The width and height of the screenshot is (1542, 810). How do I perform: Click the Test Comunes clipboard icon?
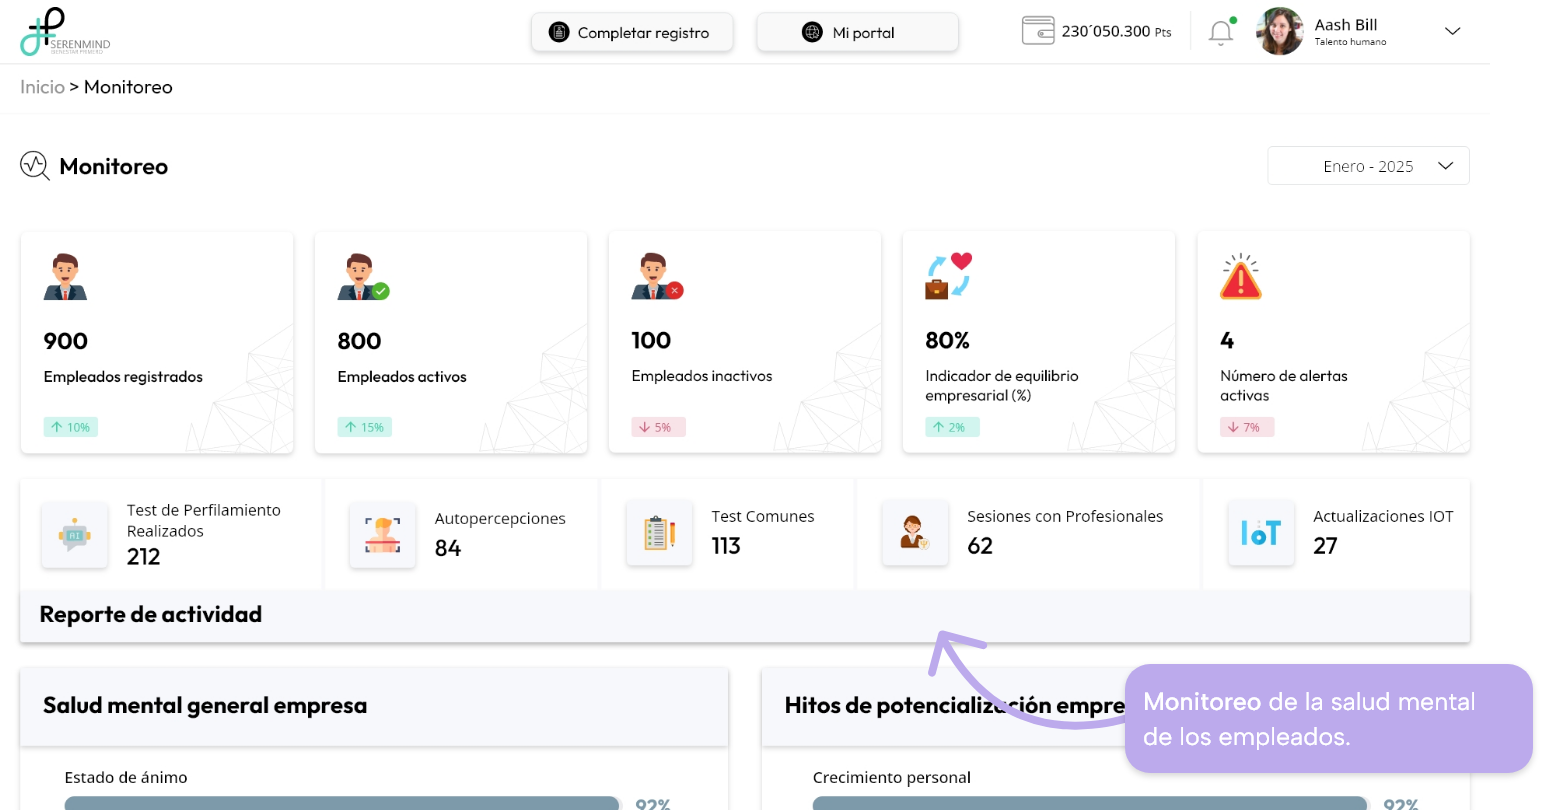click(659, 534)
